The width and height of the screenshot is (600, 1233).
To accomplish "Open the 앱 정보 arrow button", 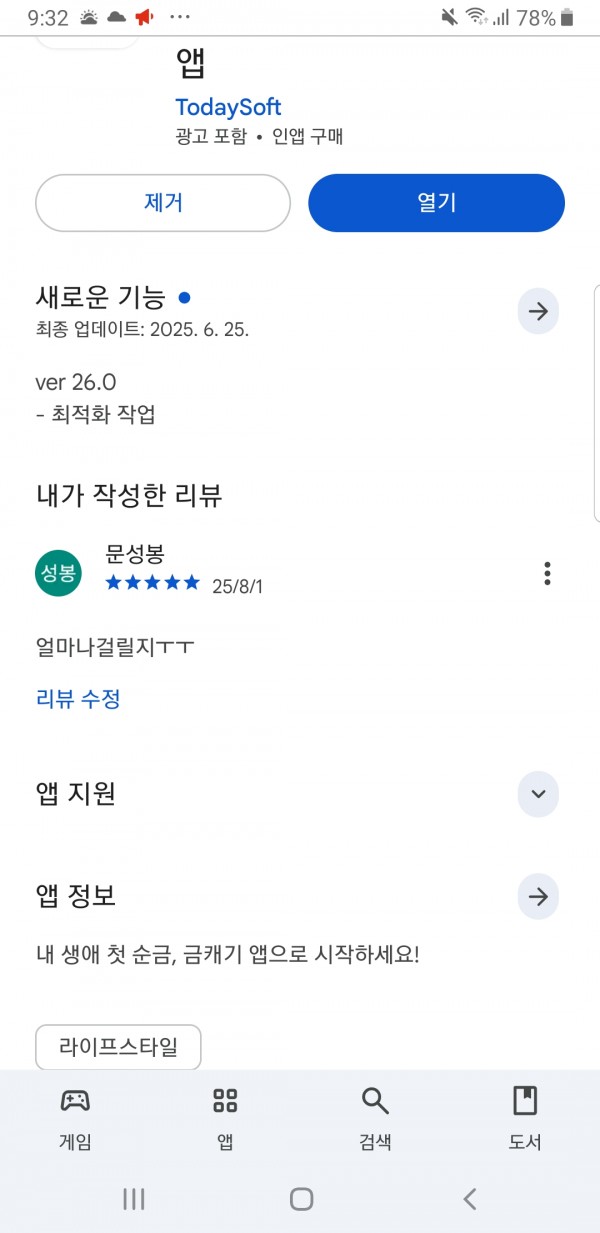I will click(x=538, y=896).
